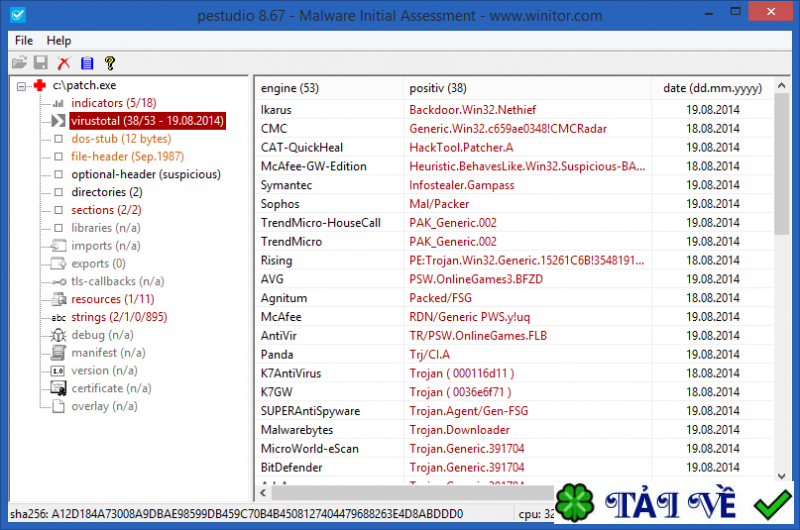Select resources (1/11) tree item

pyautogui.click(x=113, y=299)
